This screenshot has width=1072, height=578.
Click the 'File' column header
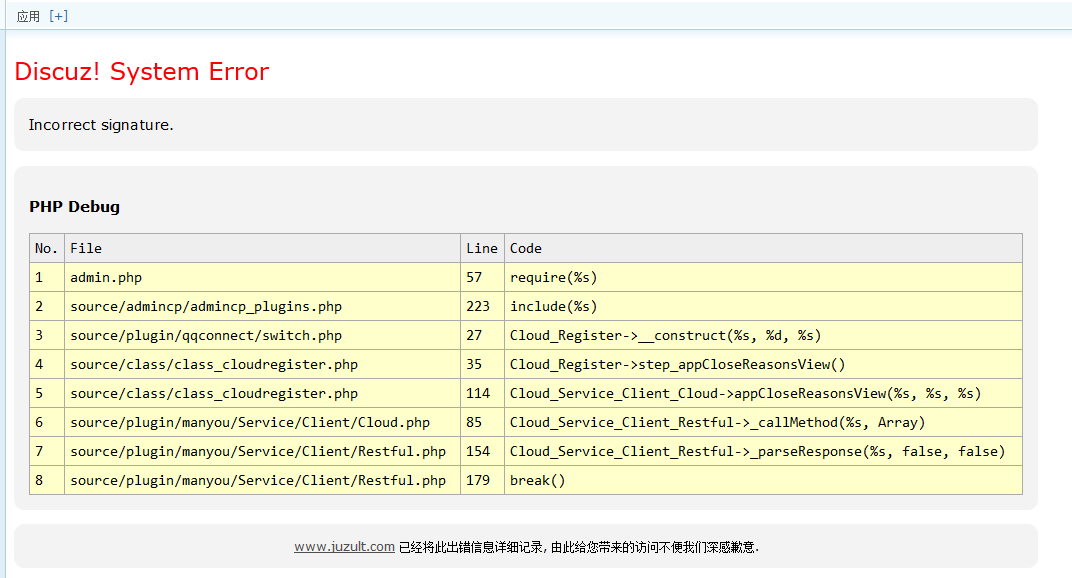tap(263, 248)
